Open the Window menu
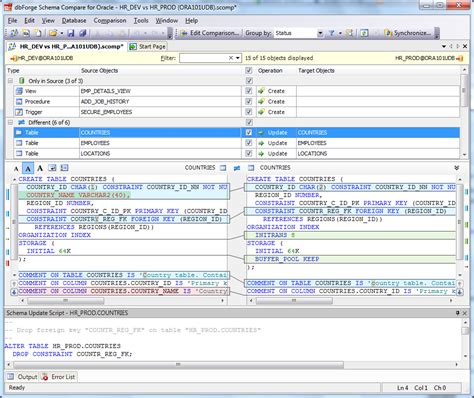This screenshot has height=398, width=474. pyautogui.click(x=167, y=21)
